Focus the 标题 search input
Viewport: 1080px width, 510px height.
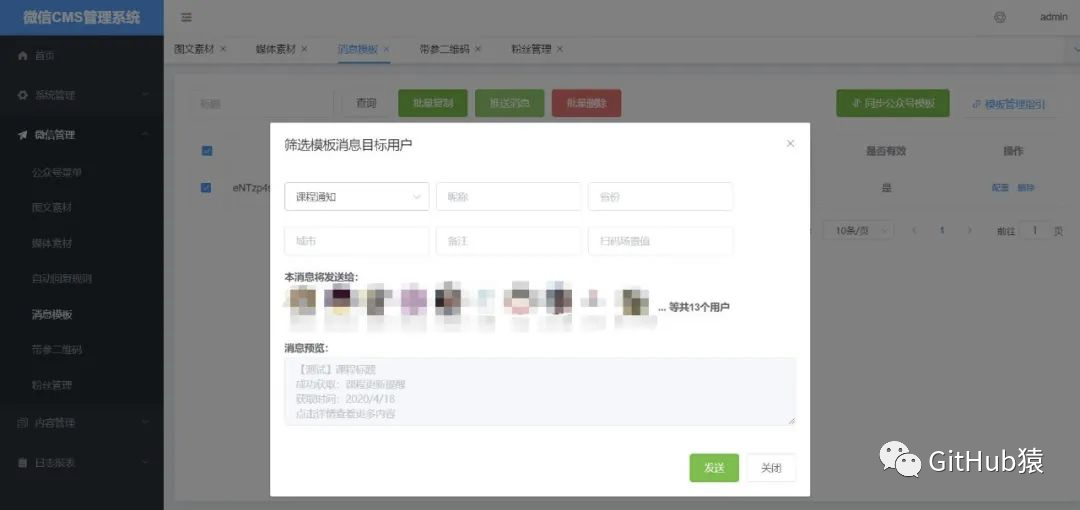[260, 103]
